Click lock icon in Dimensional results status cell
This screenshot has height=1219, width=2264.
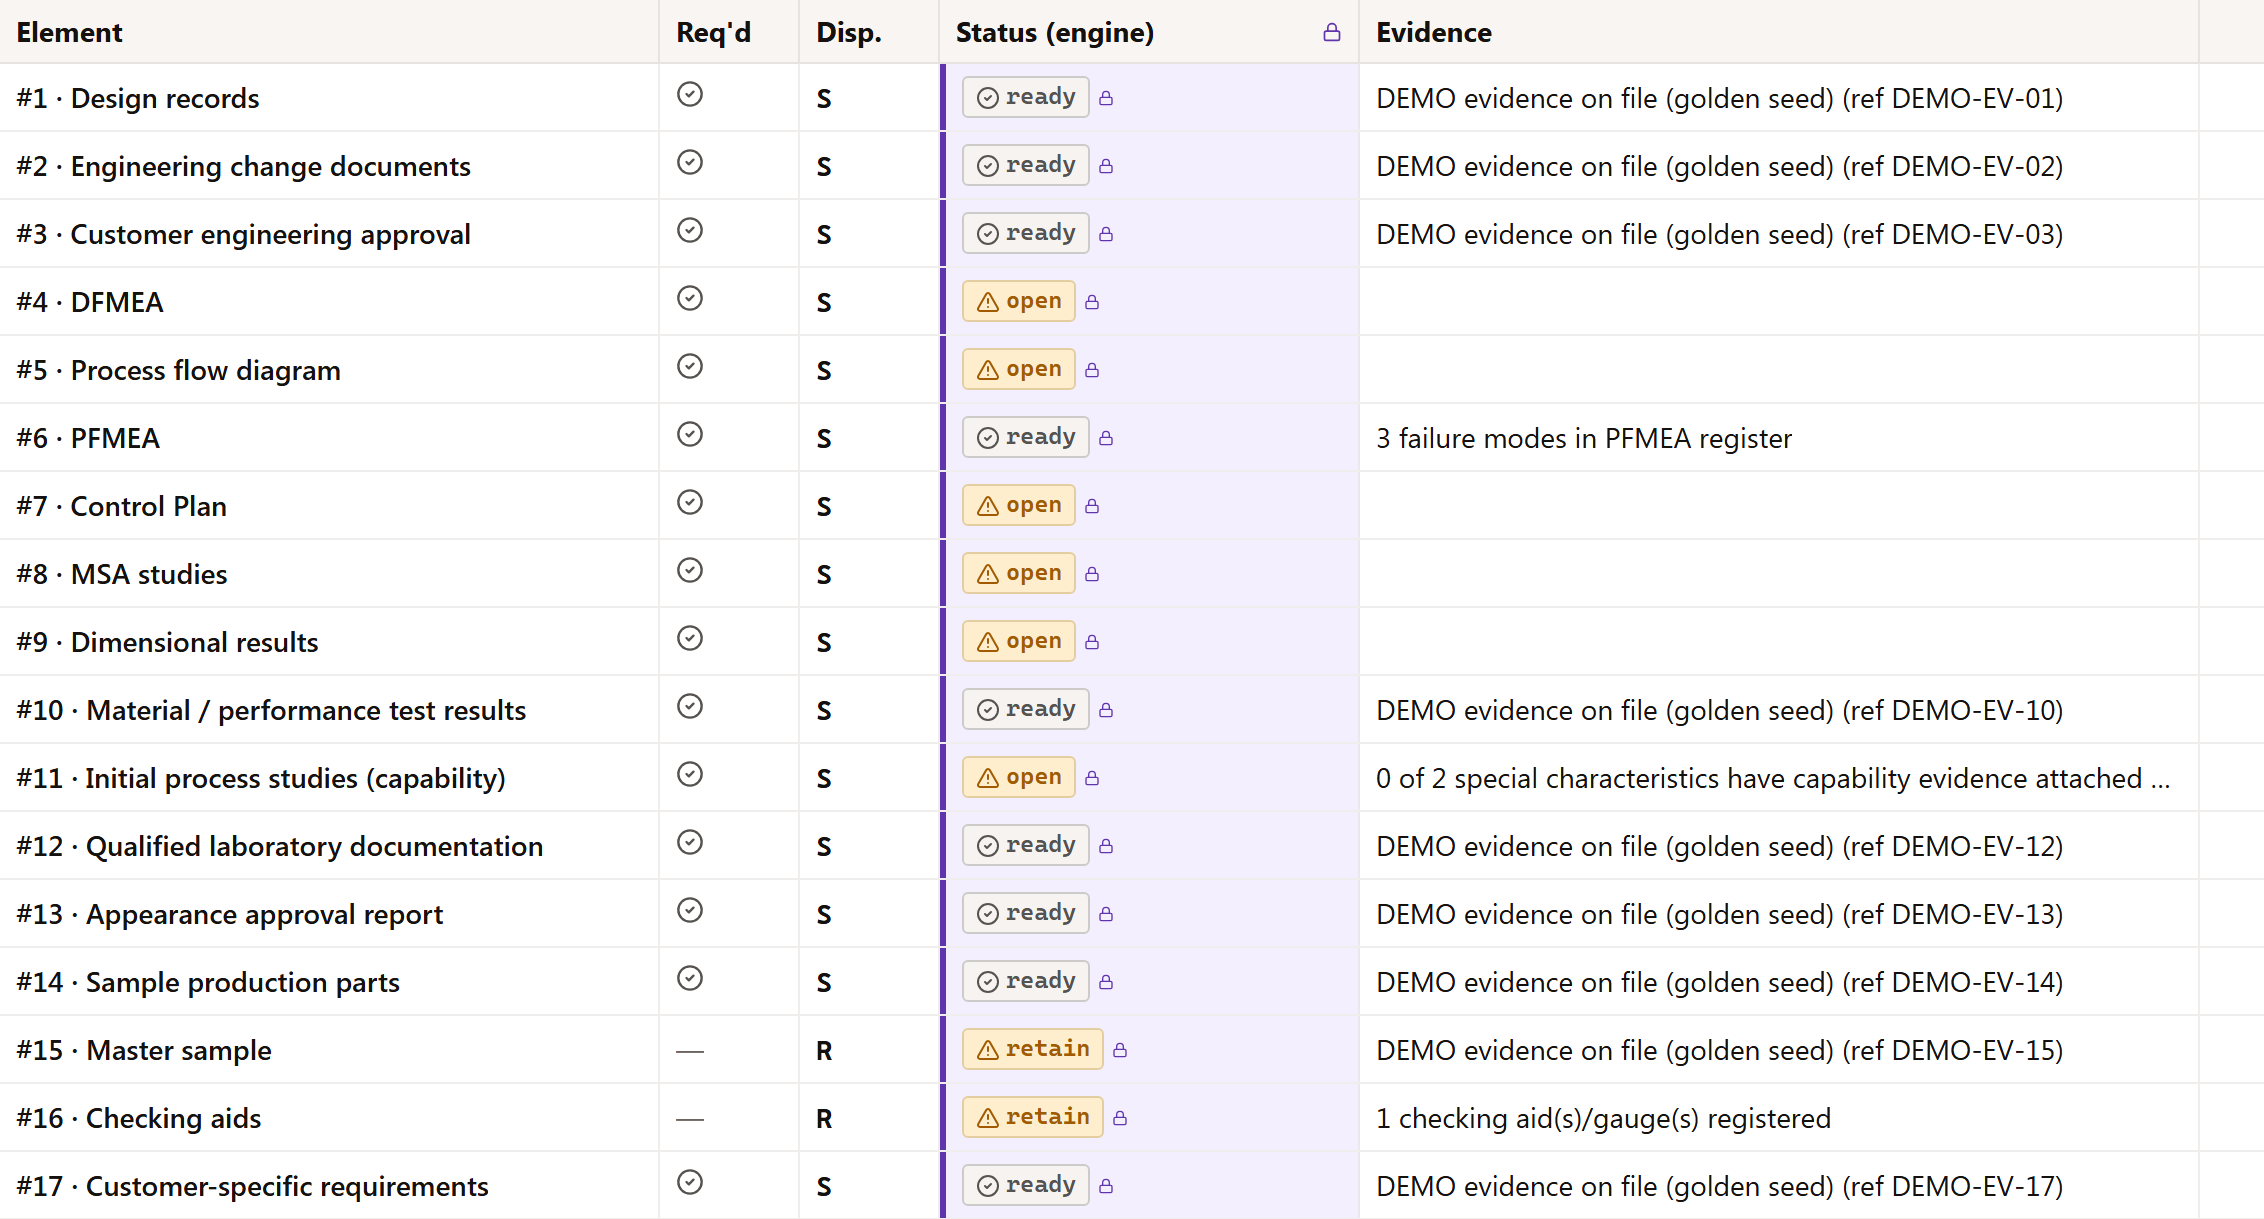pos(1092,642)
